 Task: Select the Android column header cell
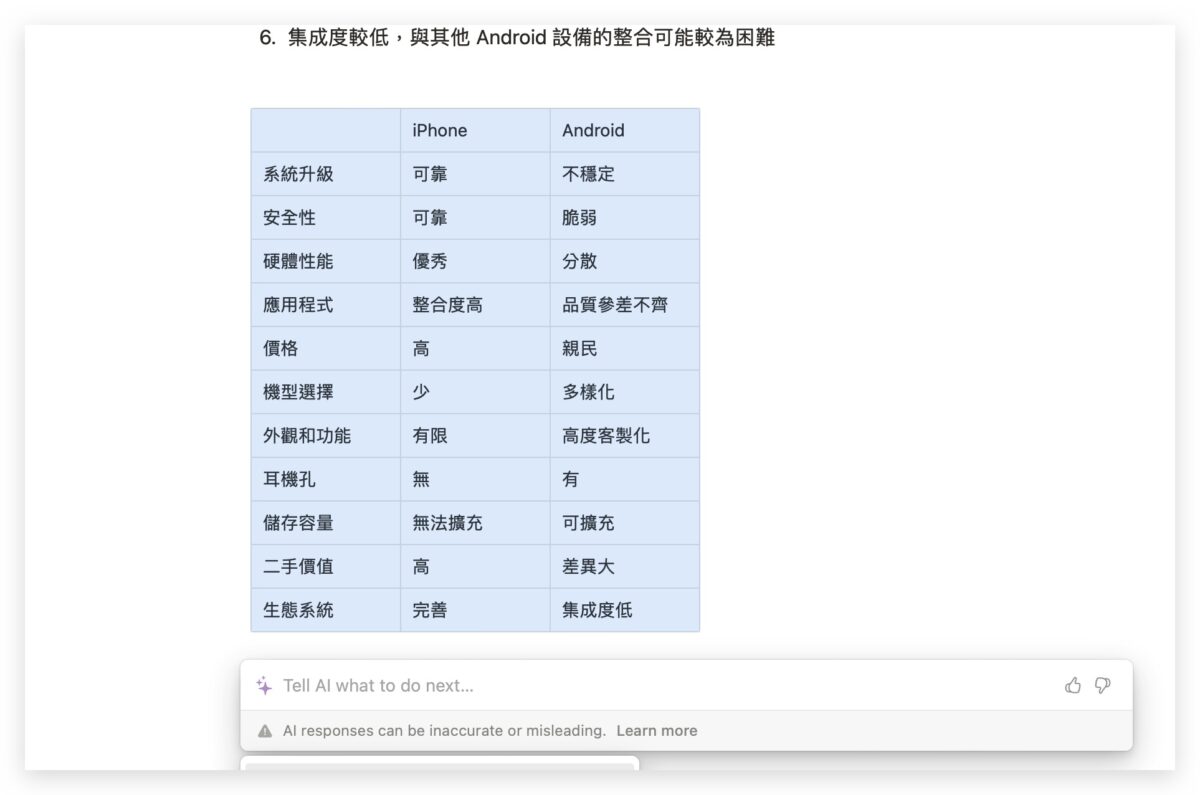(625, 130)
